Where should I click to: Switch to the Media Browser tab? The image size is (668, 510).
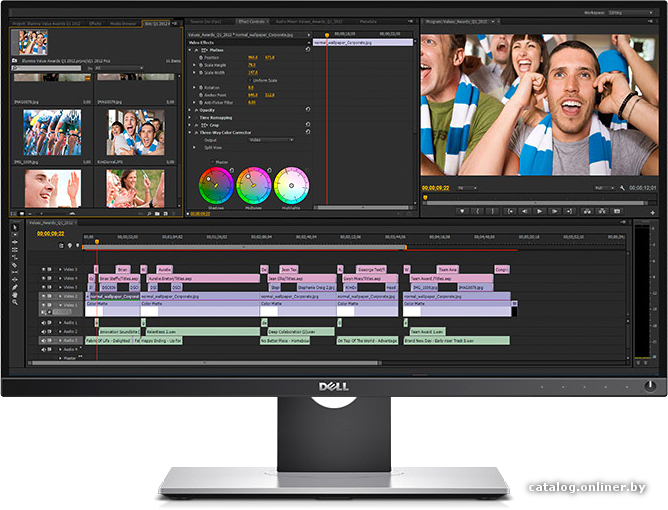tap(123, 23)
